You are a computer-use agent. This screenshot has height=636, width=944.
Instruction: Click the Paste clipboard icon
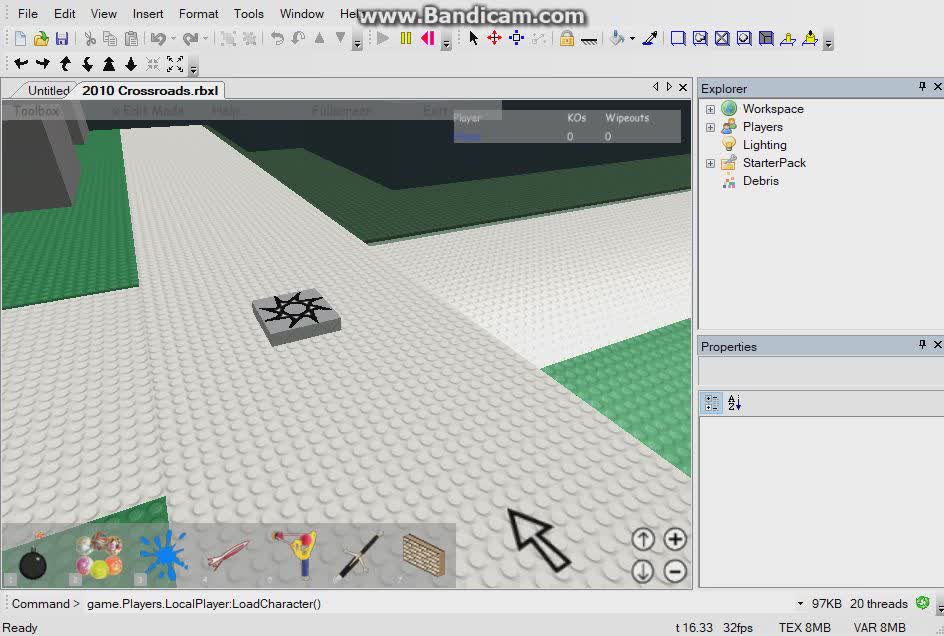(x=131, y=39)
